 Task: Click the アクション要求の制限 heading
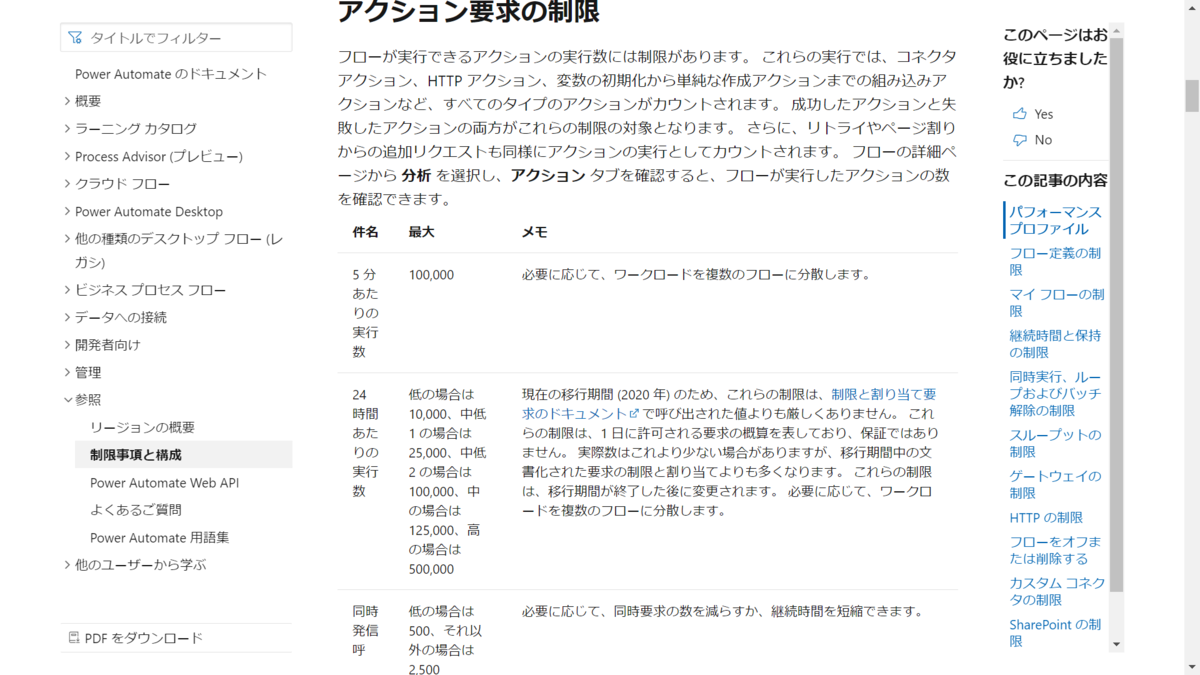click(469, 12)
